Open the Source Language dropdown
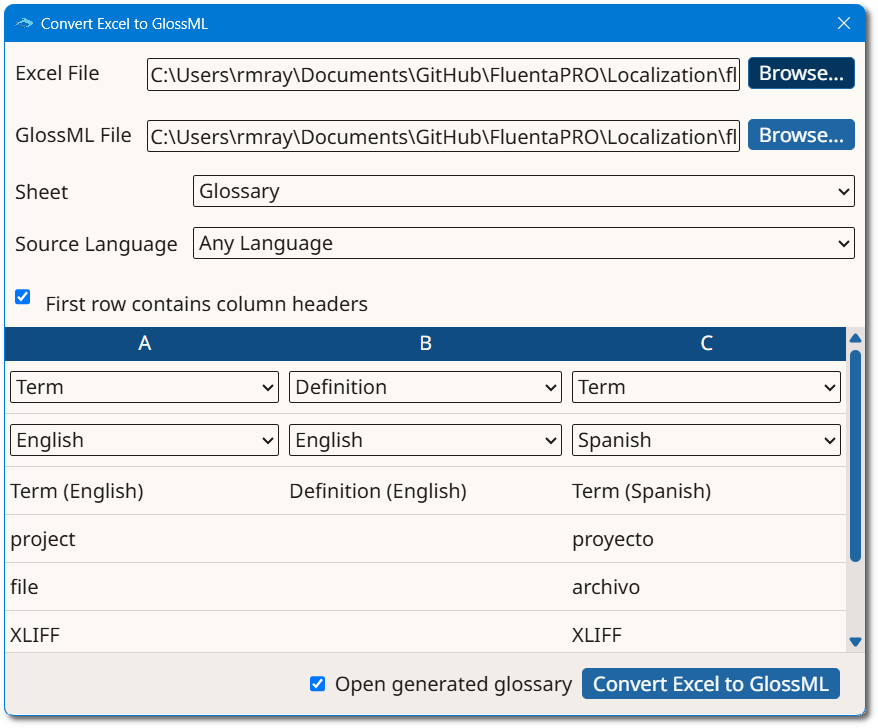The height and width of the screenshot is (728, 878). tap(524, 243)
